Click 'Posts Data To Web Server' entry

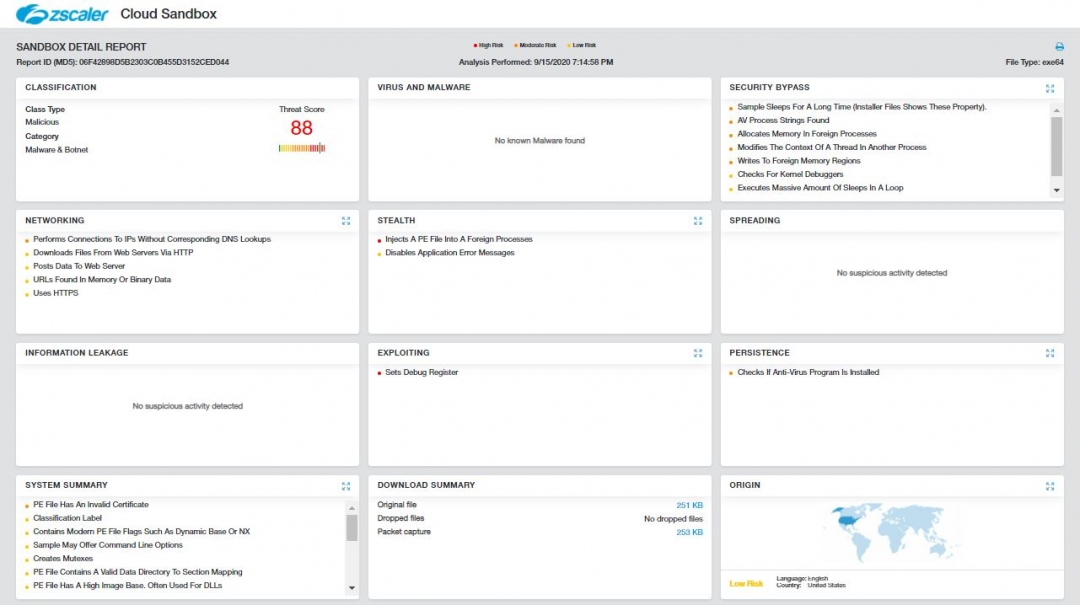79,267
